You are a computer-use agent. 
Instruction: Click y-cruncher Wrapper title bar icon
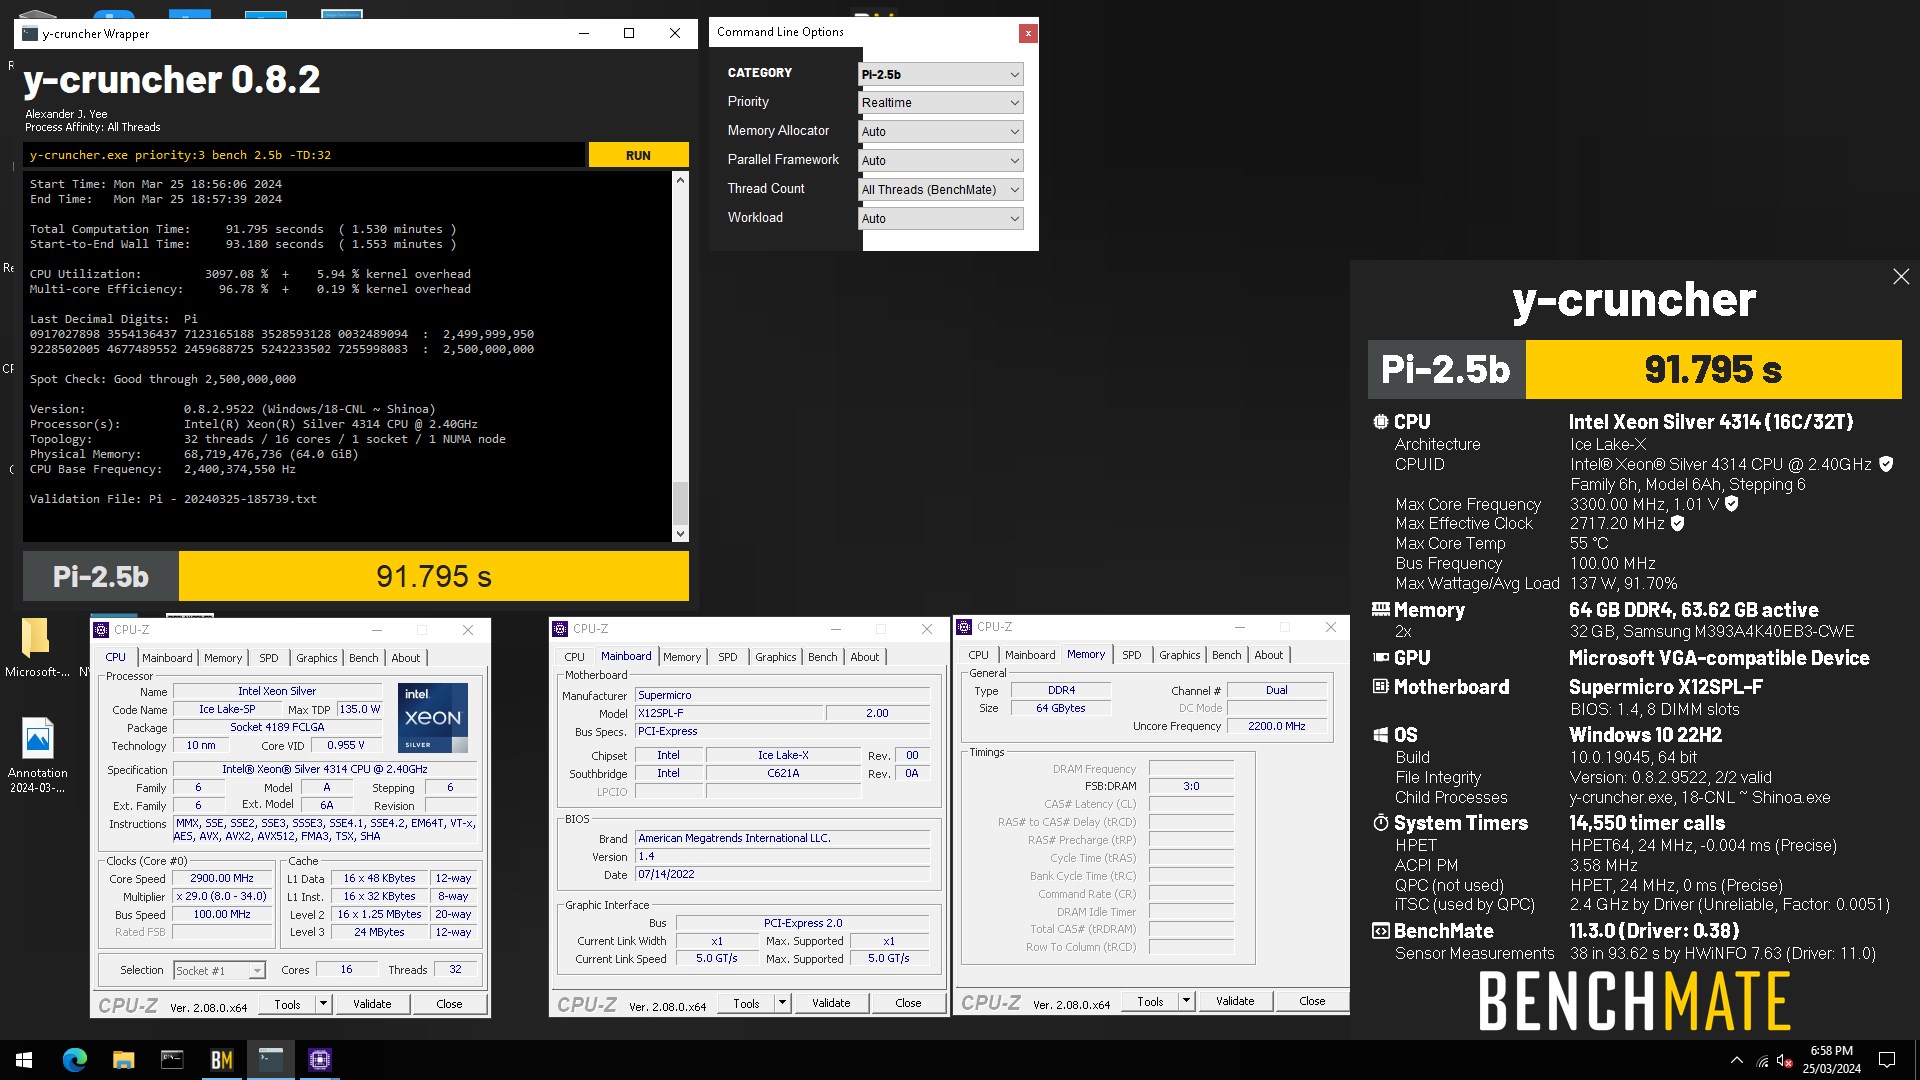[x=30, y=33]
